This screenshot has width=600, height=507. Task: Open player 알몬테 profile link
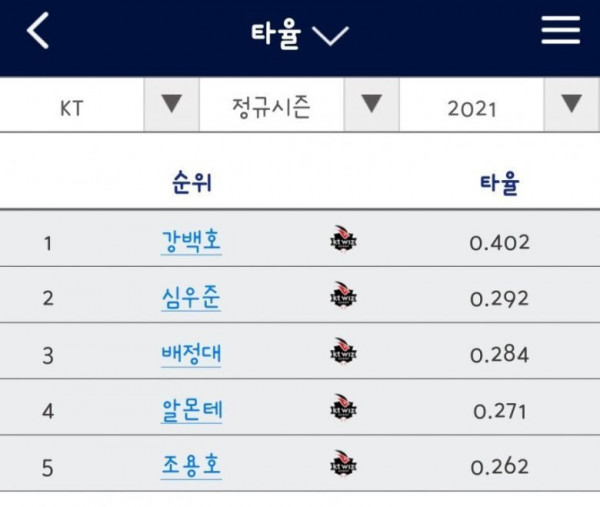click(191, 411)
